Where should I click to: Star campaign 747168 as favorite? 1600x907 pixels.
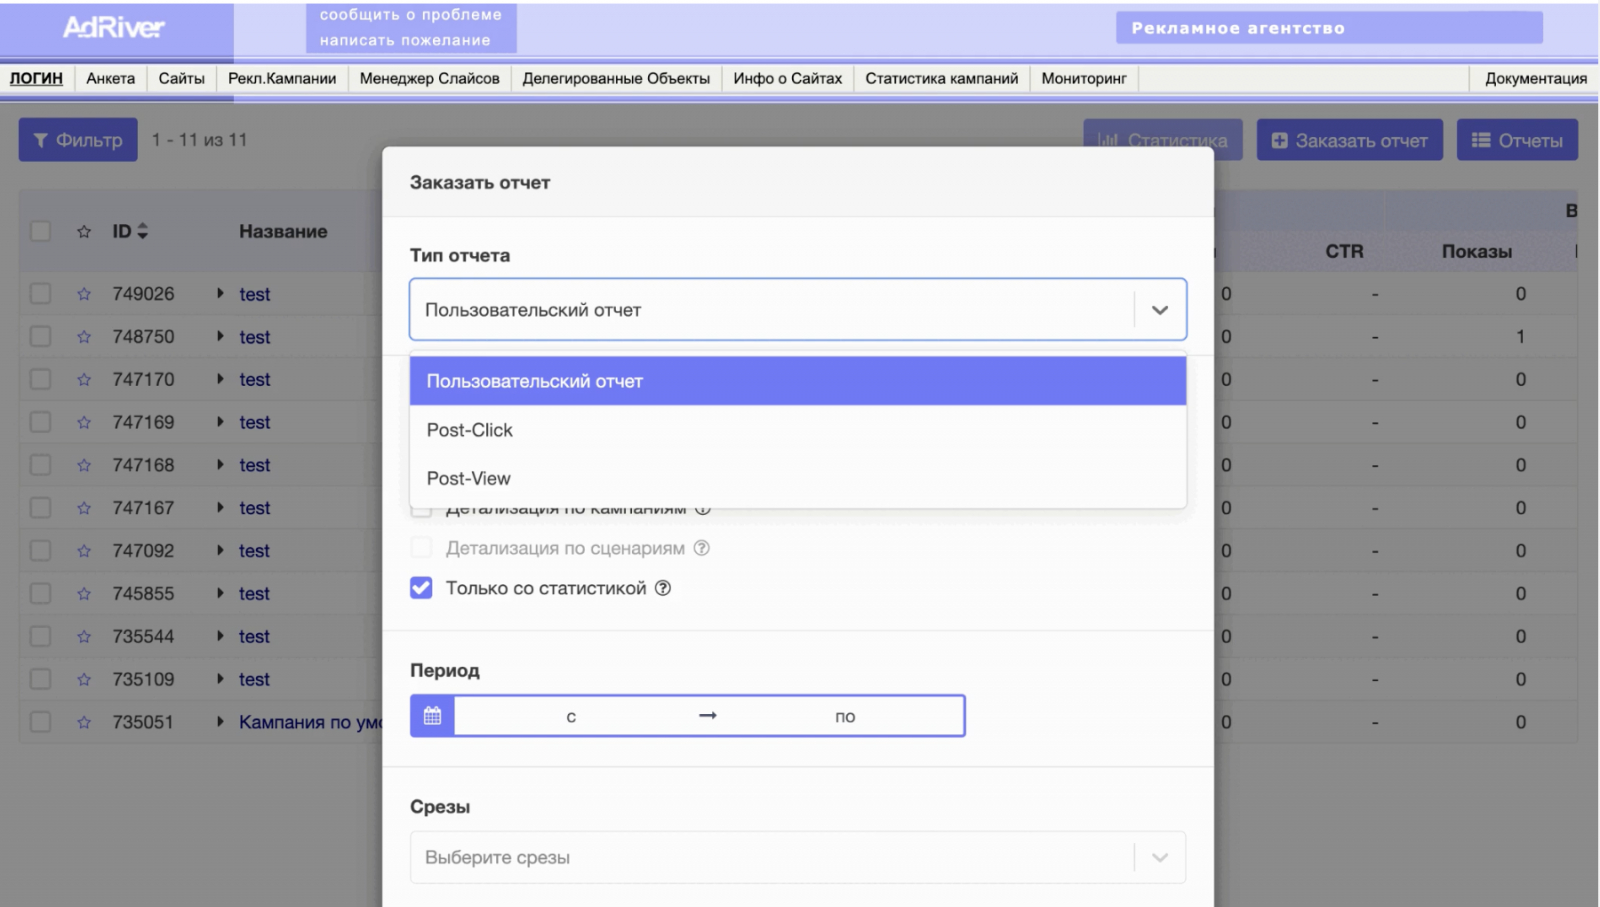coord(84,465)
